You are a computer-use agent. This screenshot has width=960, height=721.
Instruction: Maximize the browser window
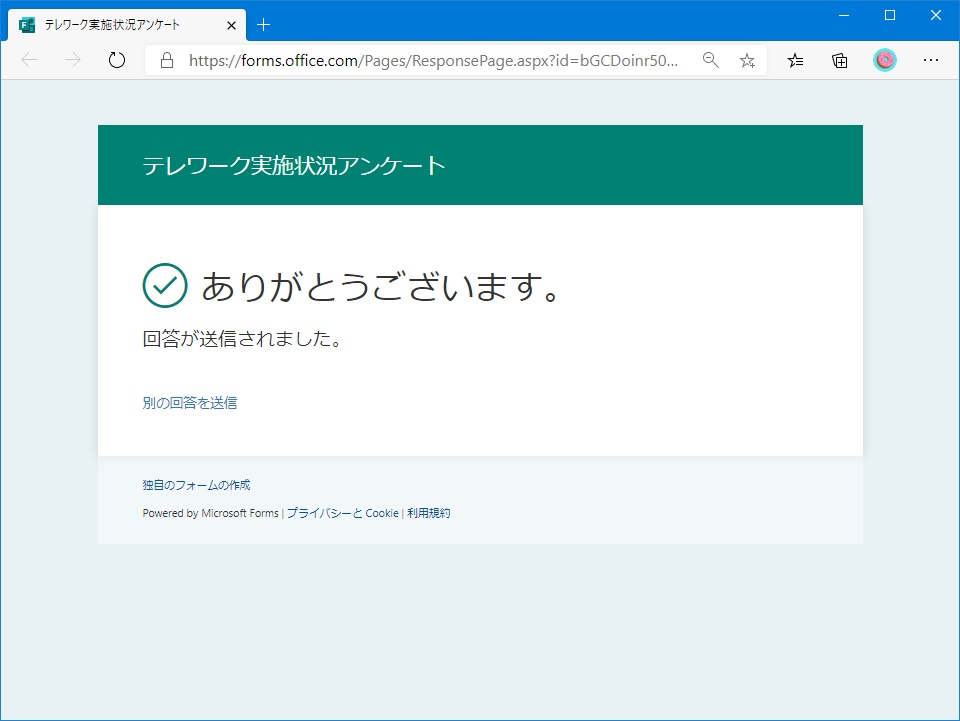coord(890,15)
